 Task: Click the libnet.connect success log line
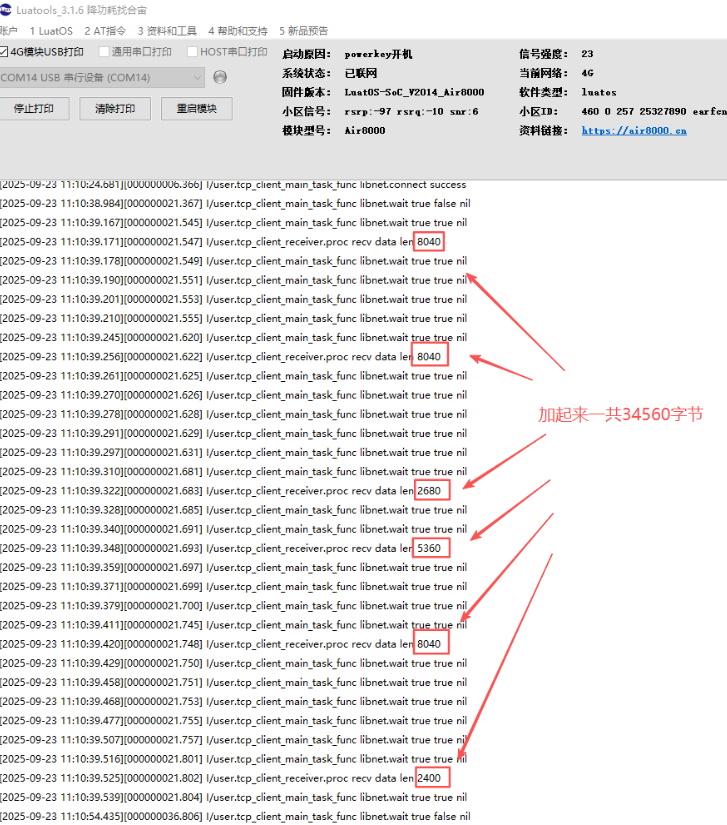pyautogui.click(x=233, y=185)
